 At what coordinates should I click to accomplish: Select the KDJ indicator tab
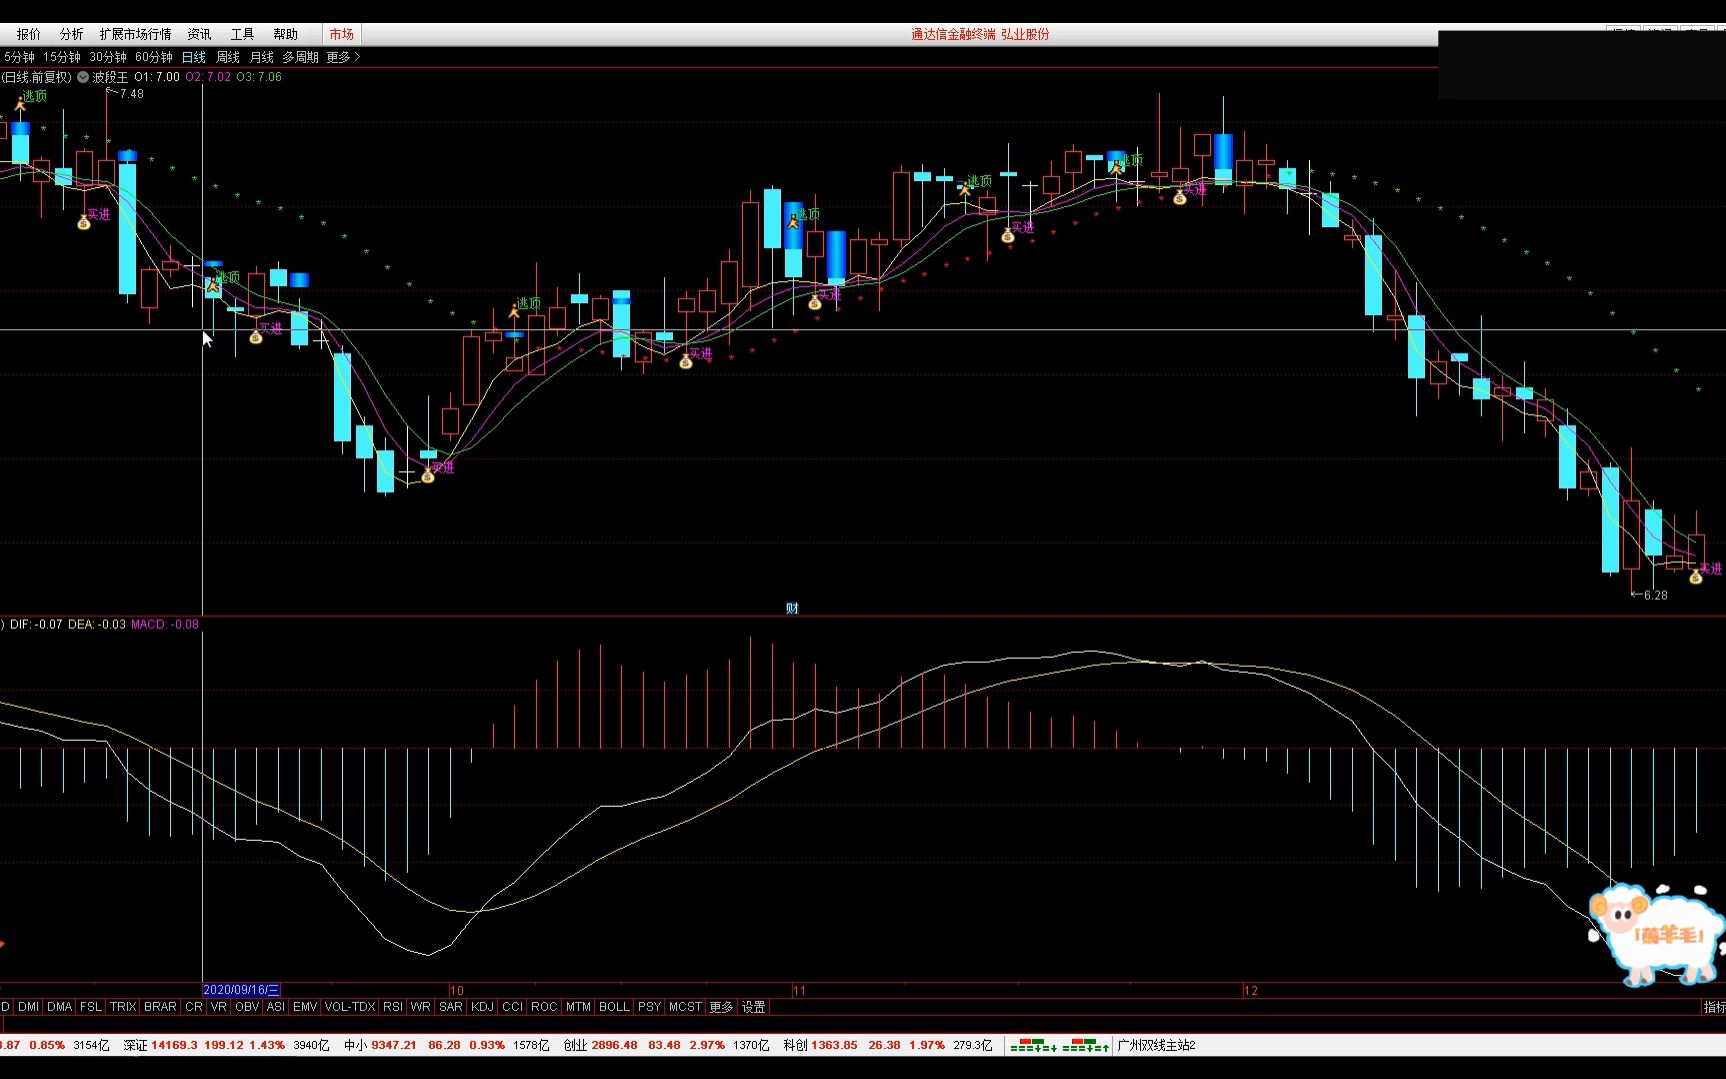click(482, 1007)
